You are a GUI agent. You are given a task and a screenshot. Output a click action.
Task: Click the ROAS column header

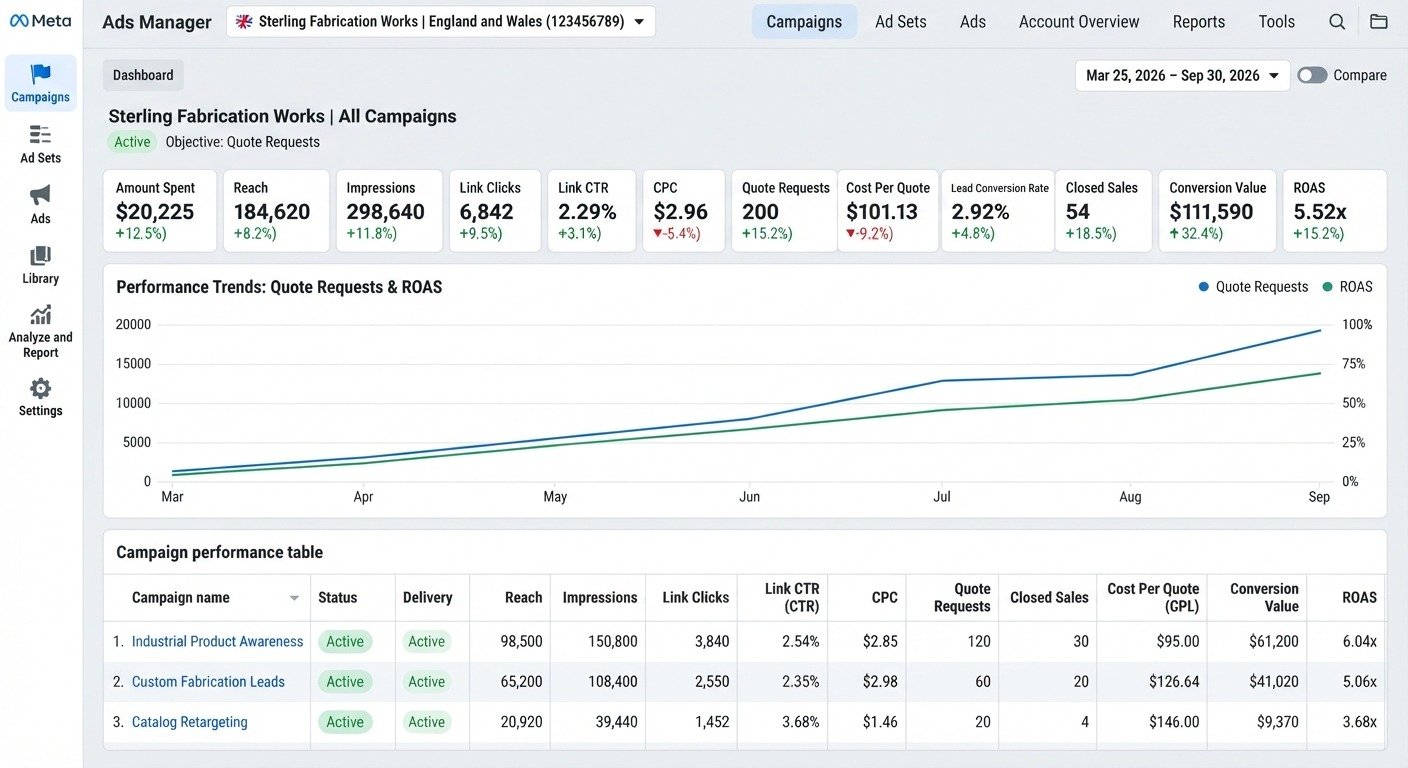click(1359, 598)
